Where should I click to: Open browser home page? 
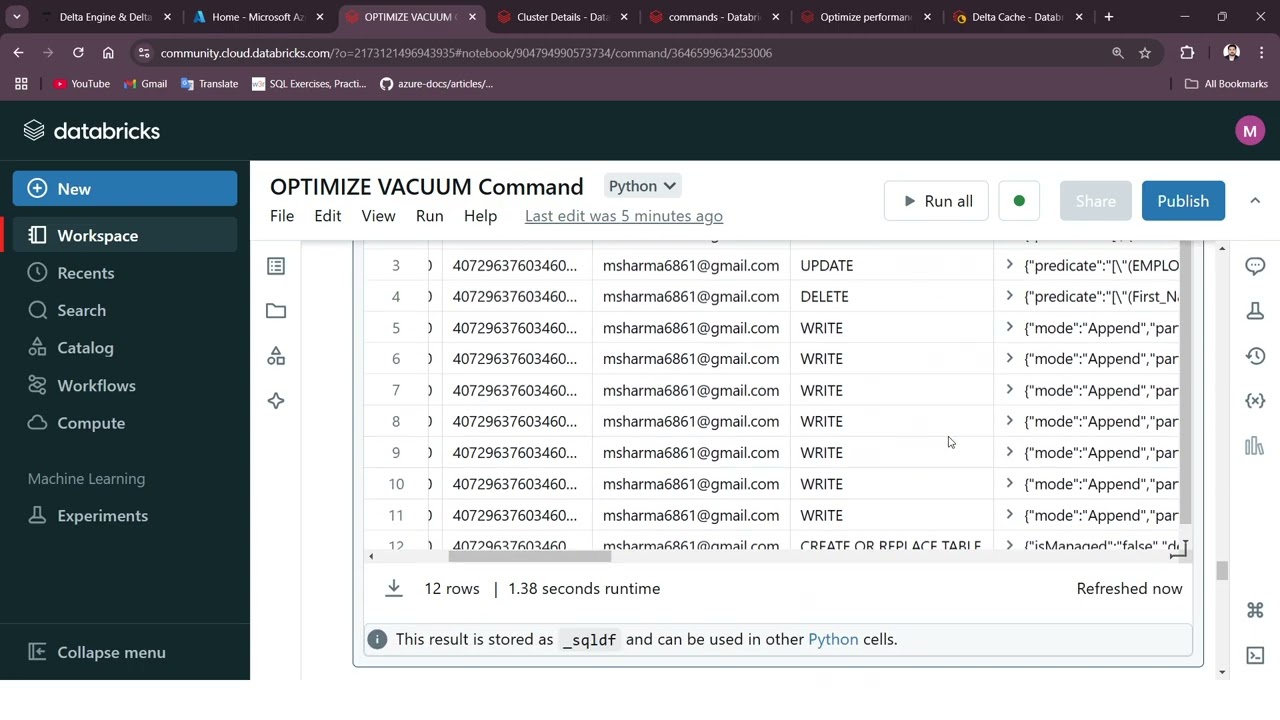pos(108,53)
